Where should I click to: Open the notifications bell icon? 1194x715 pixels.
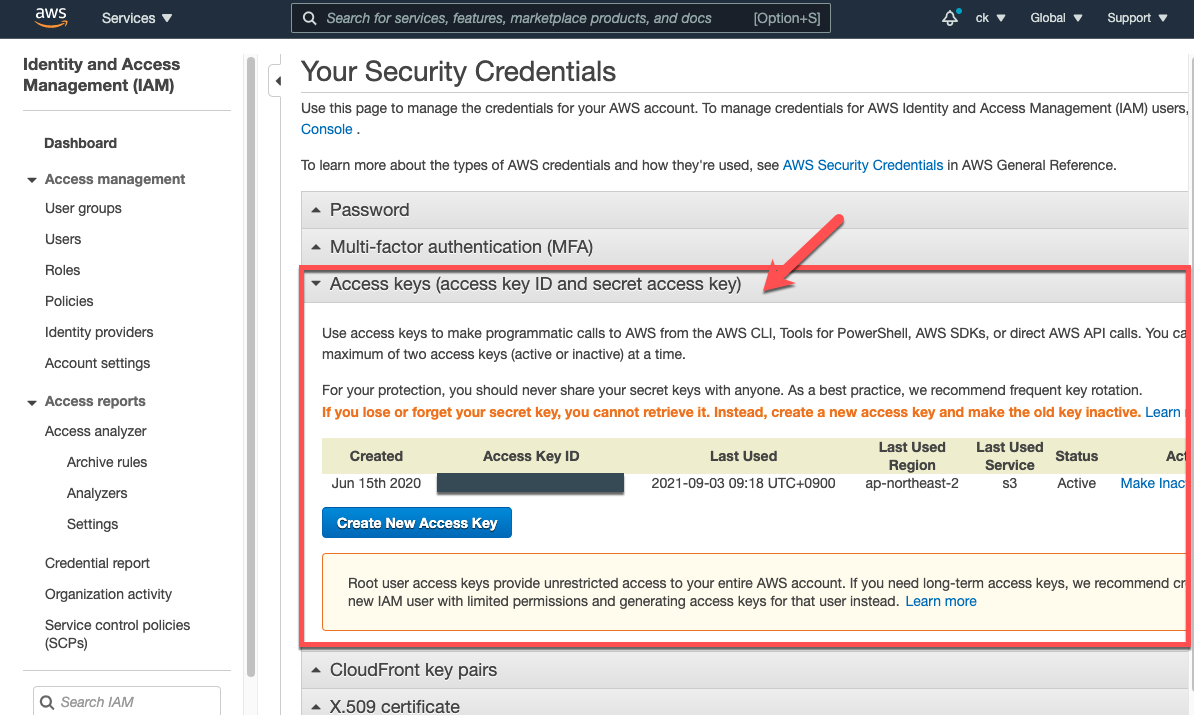click(x=950, y=18)
